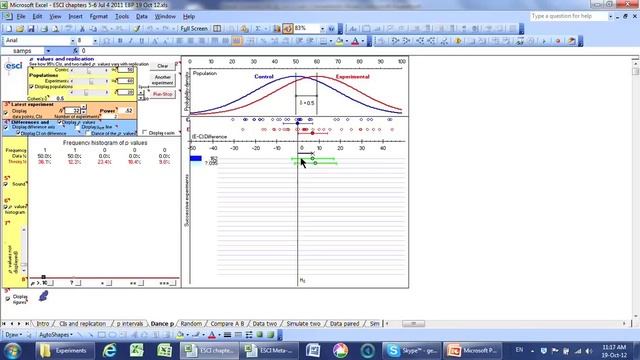
Task: Open the Fill Color dropdown arrow
Action: point(347,41)
